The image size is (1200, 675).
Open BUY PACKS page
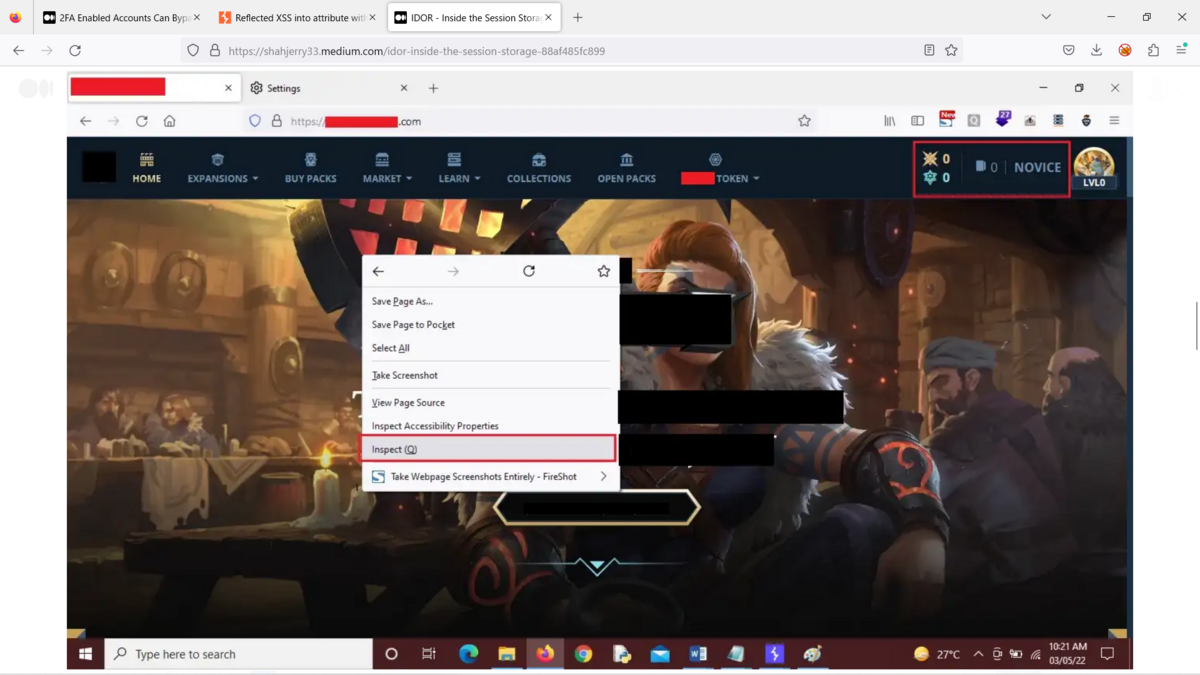point(311,168)
